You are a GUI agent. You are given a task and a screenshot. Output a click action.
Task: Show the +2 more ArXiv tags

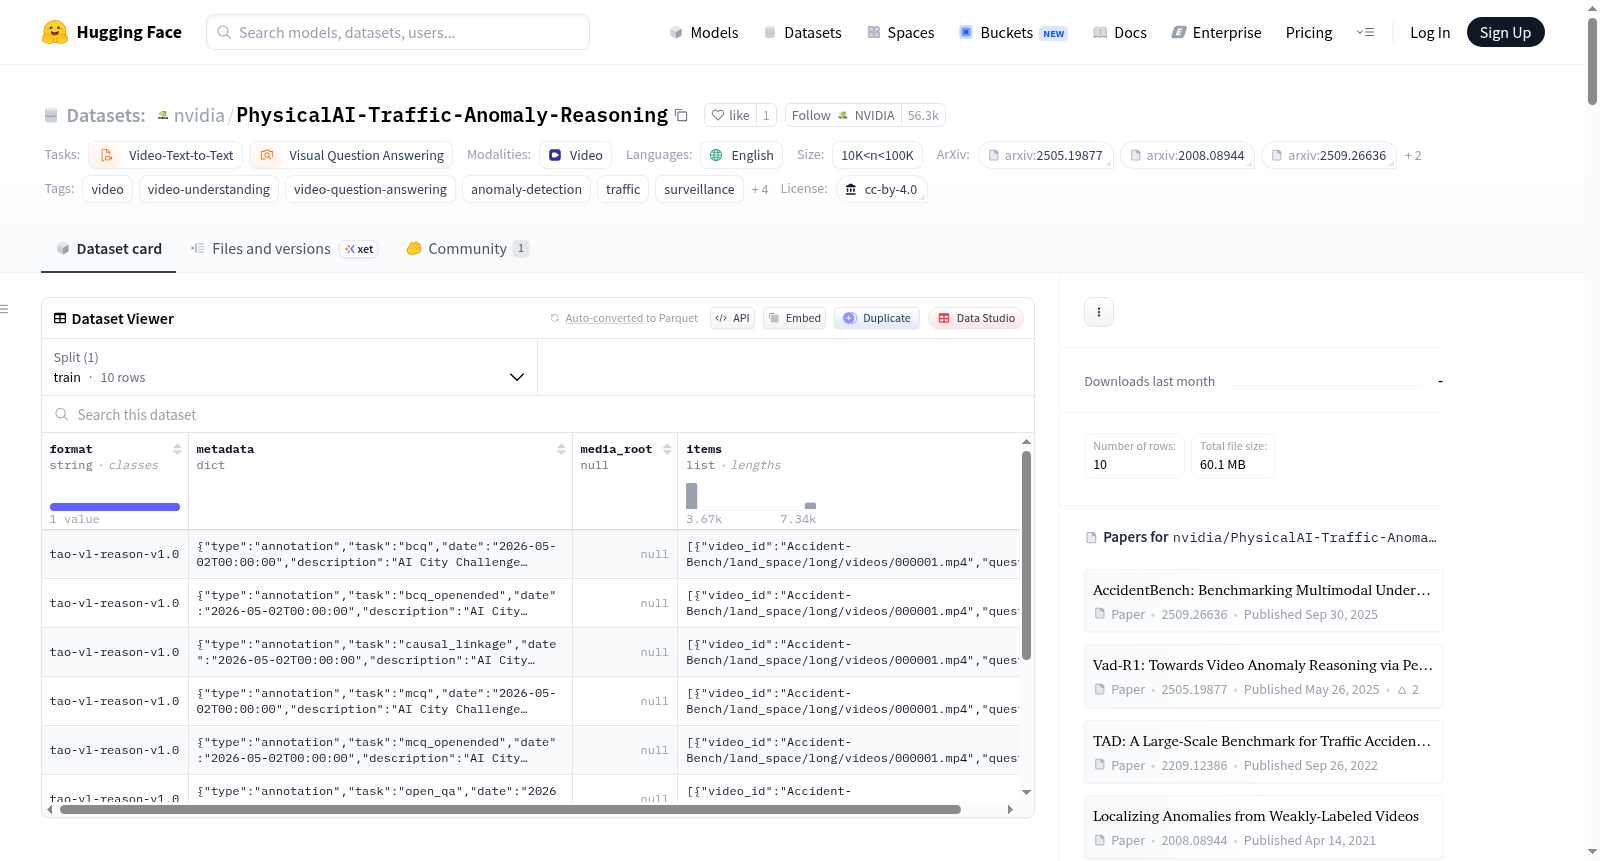coord(1413,155)
